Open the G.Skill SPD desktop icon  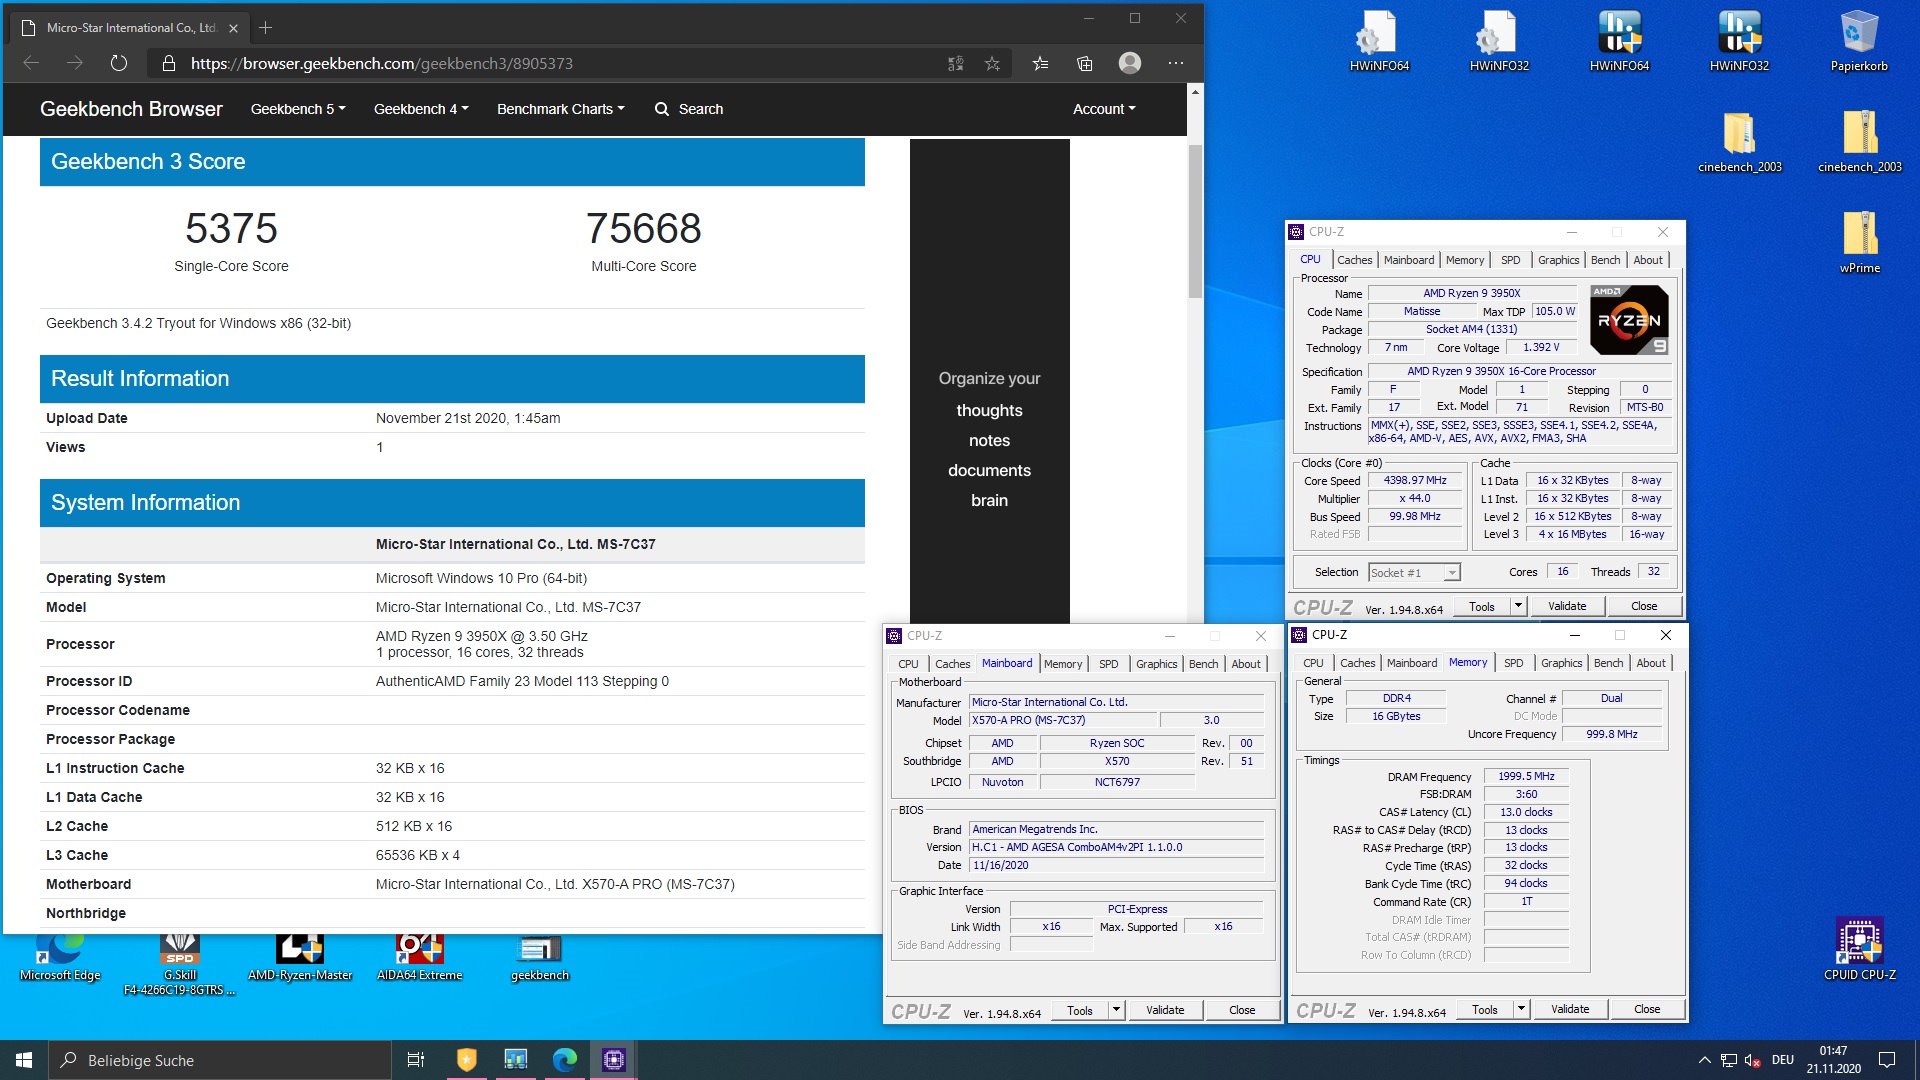pyautogui.click(x=180, y=964)
